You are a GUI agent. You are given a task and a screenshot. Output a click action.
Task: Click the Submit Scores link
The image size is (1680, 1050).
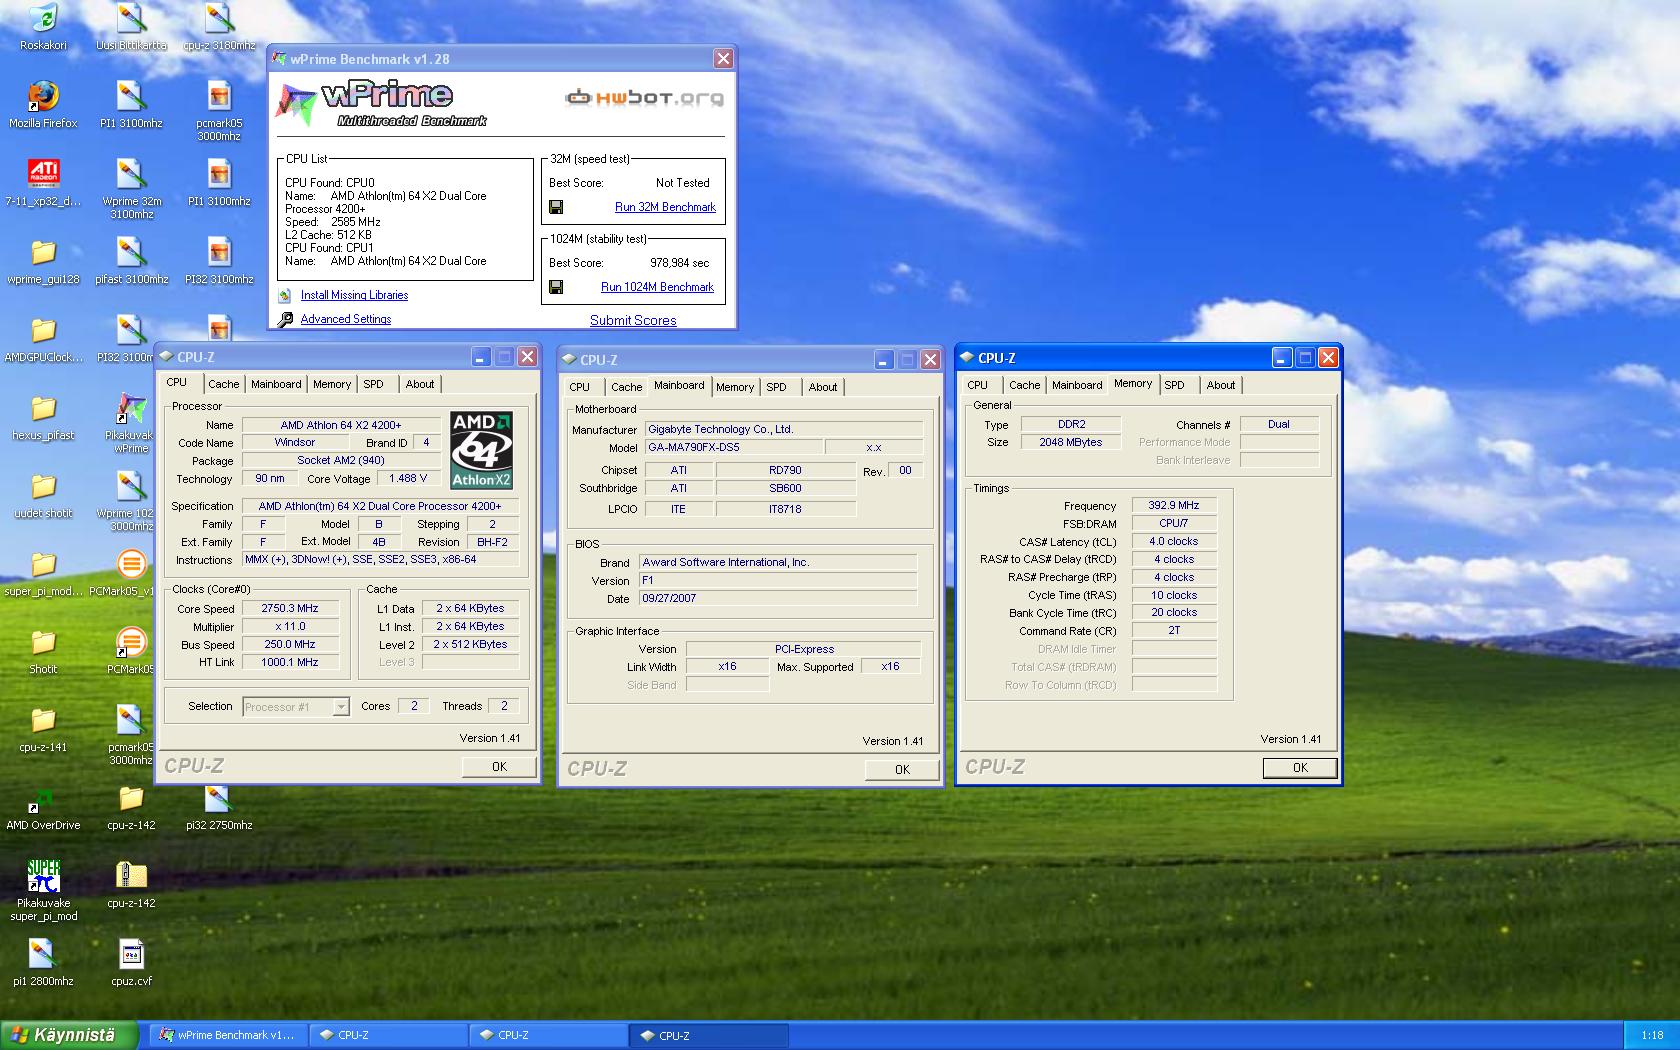click(x=633, y=320)
